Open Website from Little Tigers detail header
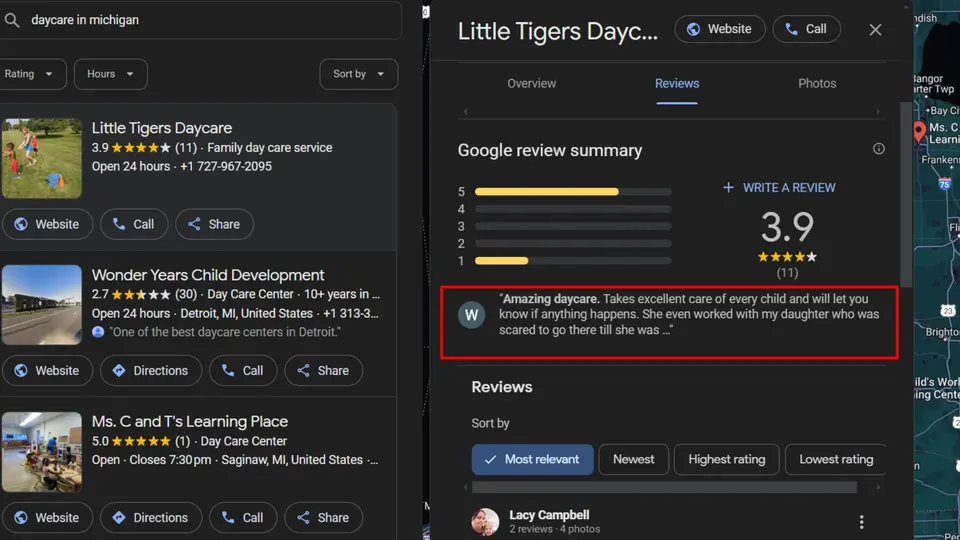This screenshot has width=960, height=540. tap(719, 29)
